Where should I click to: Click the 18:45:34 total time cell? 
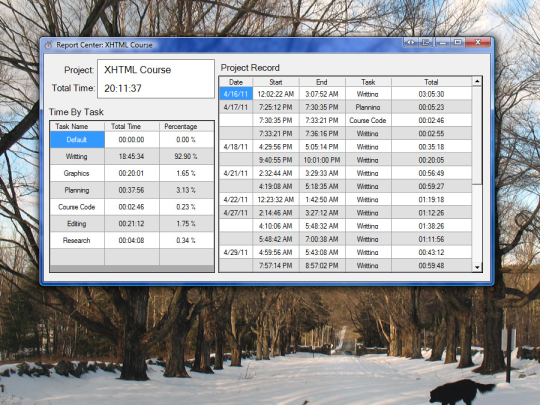click(132, 156)
